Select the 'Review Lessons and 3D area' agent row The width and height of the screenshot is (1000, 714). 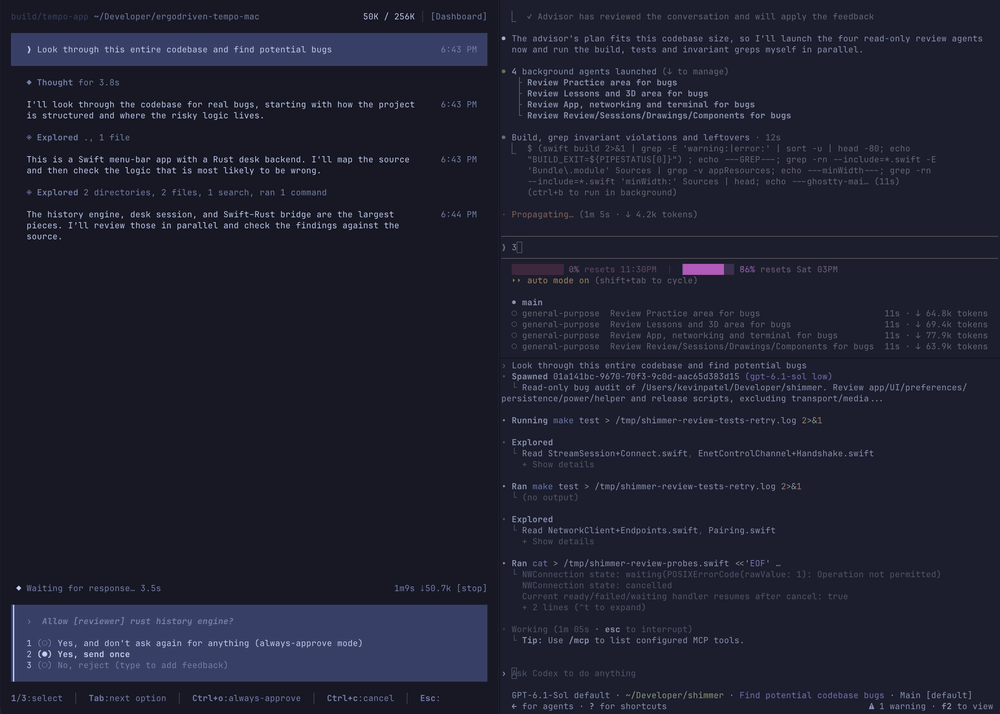(x=750, y=324)
